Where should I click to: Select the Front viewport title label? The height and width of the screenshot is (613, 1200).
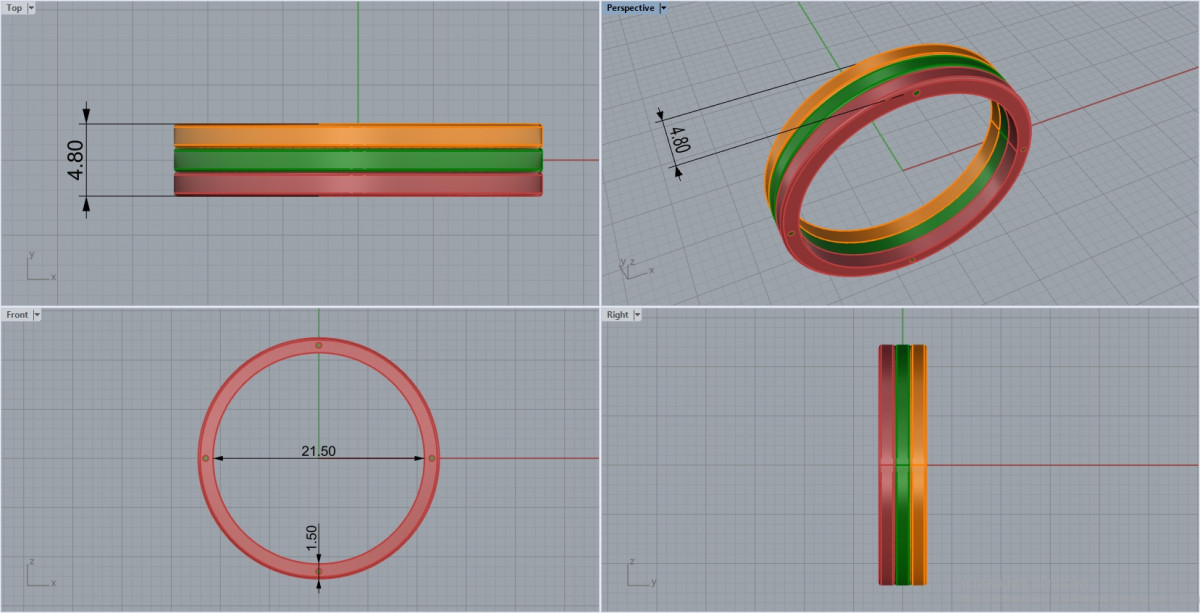pyautogui.click(x=17, y=315)
